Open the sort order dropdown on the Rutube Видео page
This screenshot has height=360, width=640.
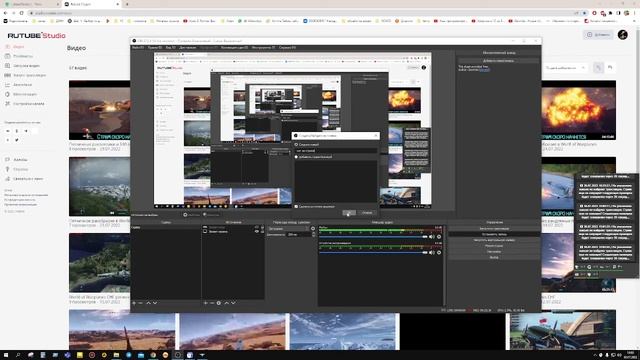[x=566, y=68]
